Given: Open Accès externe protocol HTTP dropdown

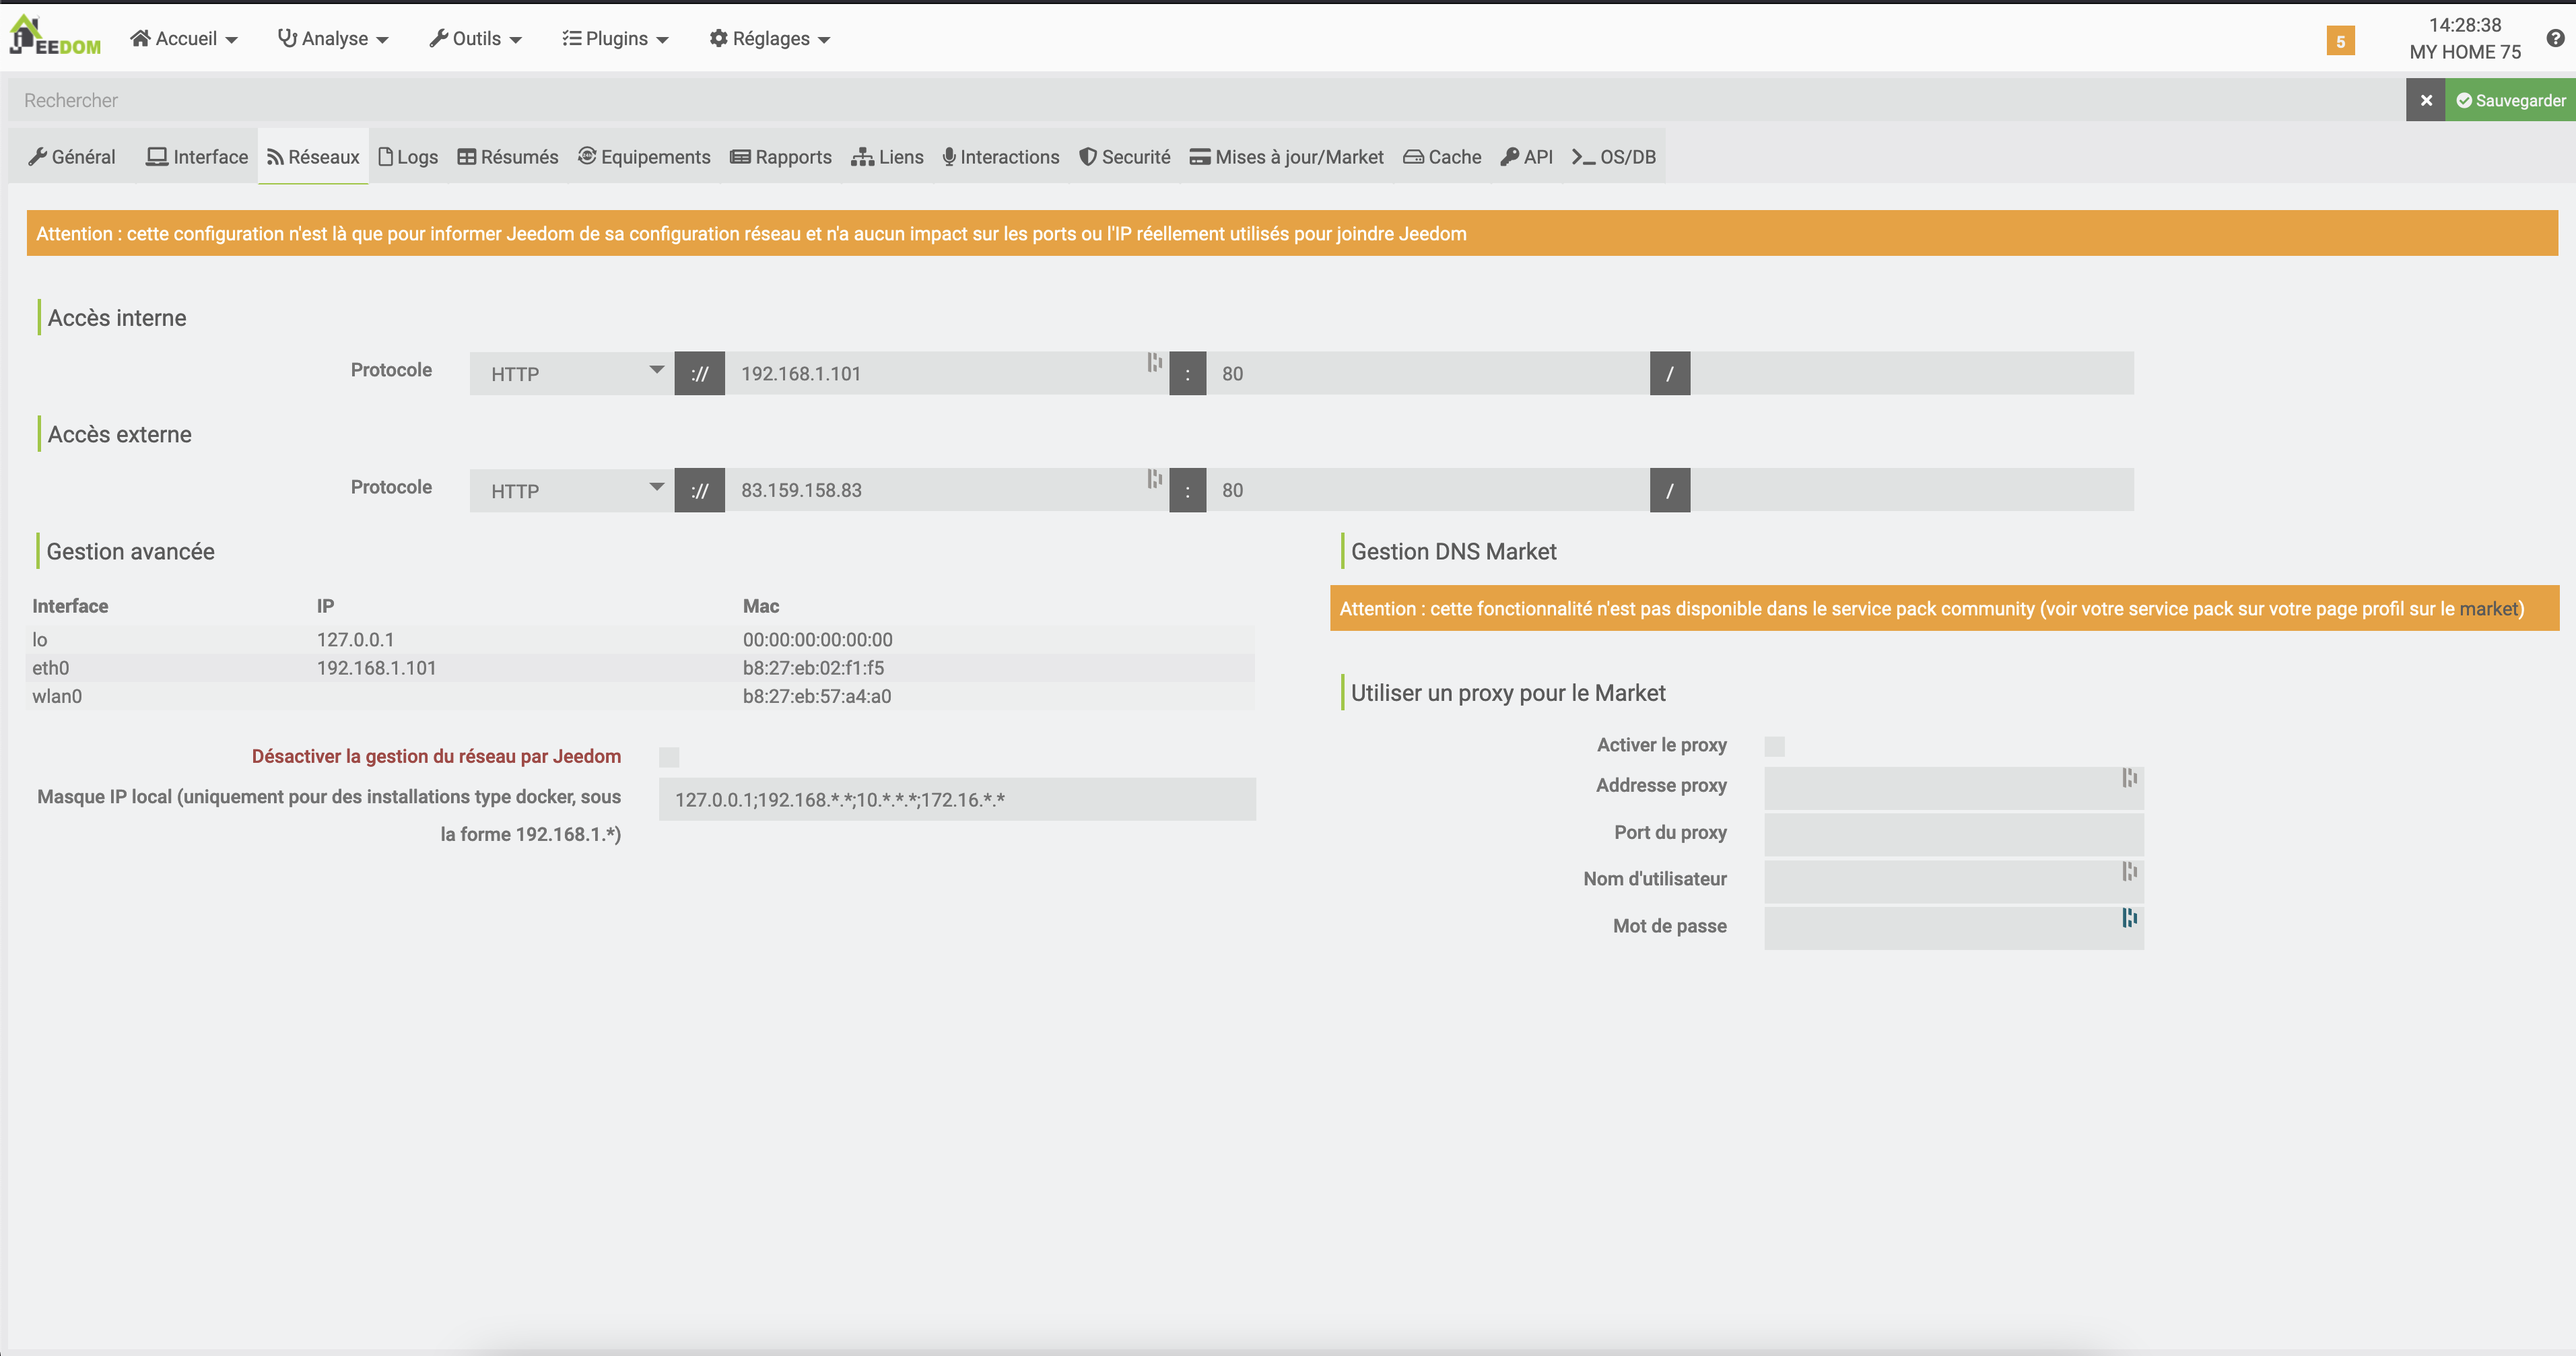Looking at the screenshot, I should click(572, 490).
